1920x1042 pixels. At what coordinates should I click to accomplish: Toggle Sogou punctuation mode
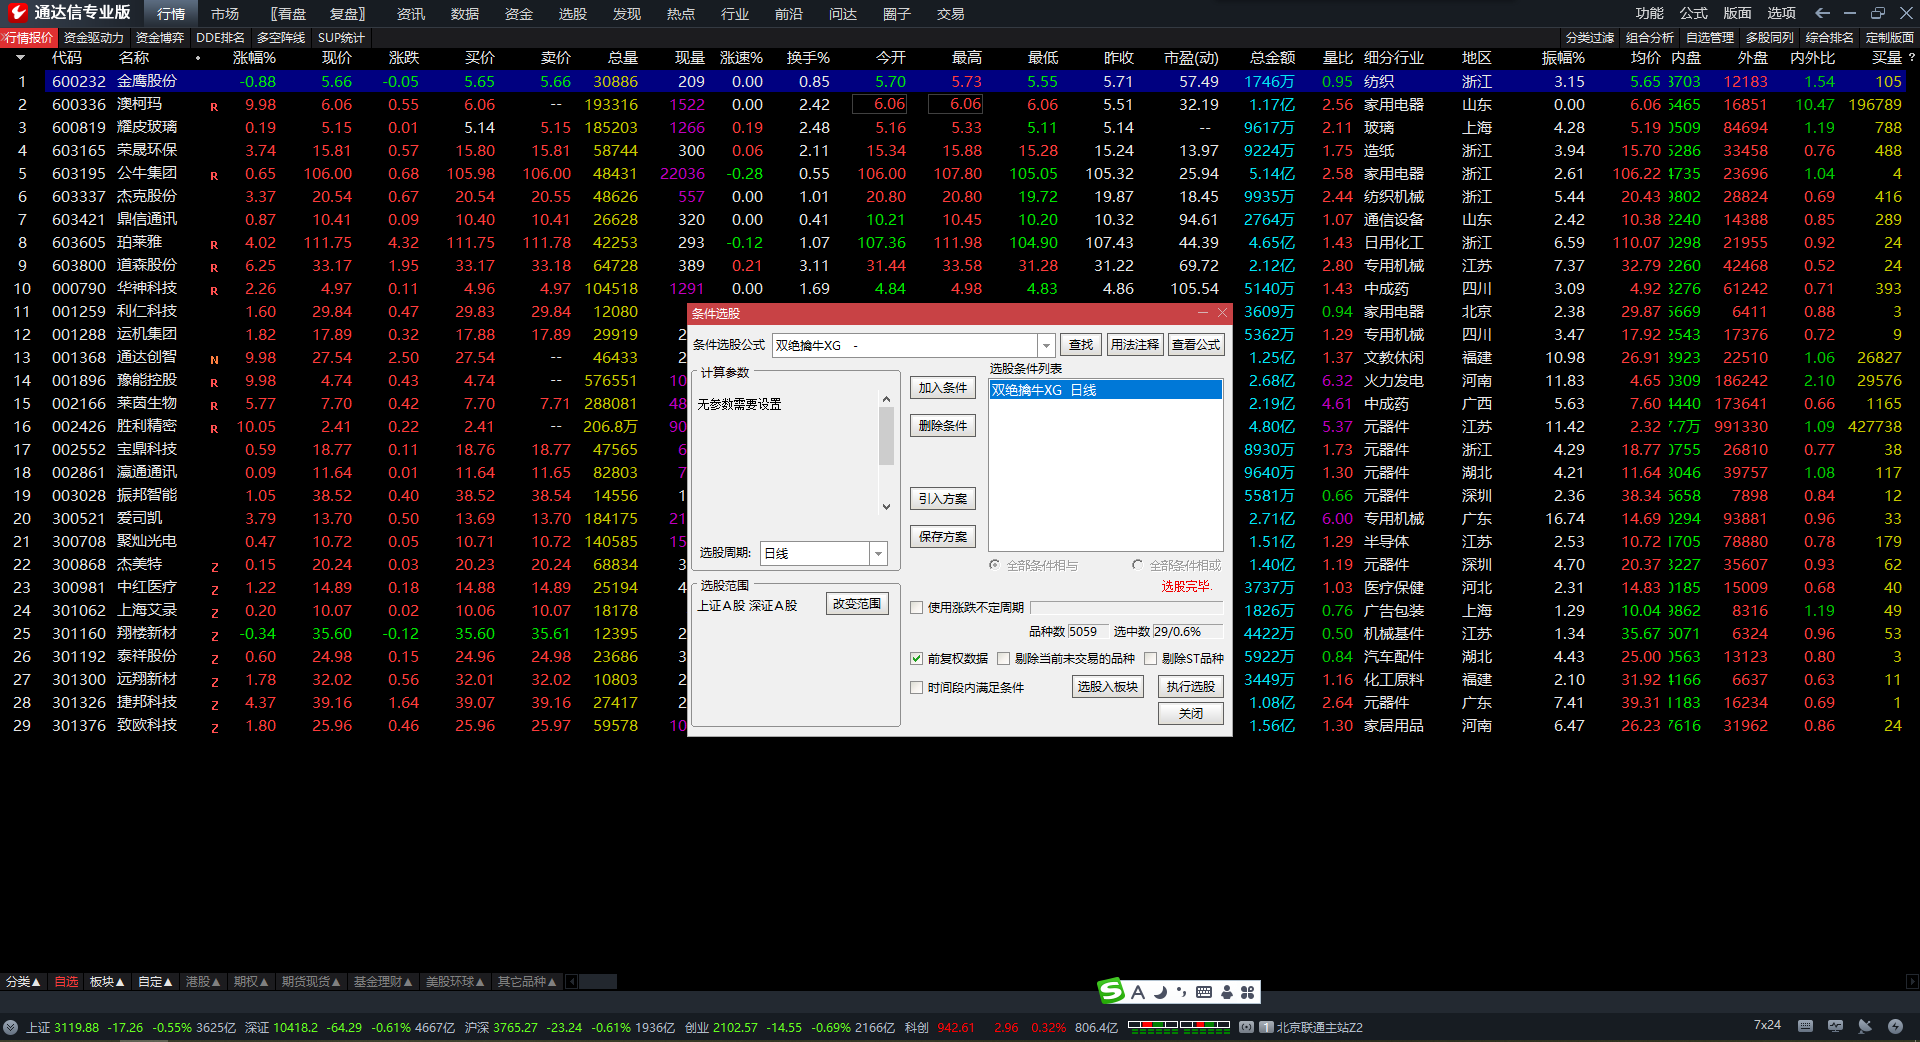coord(1181,992)
